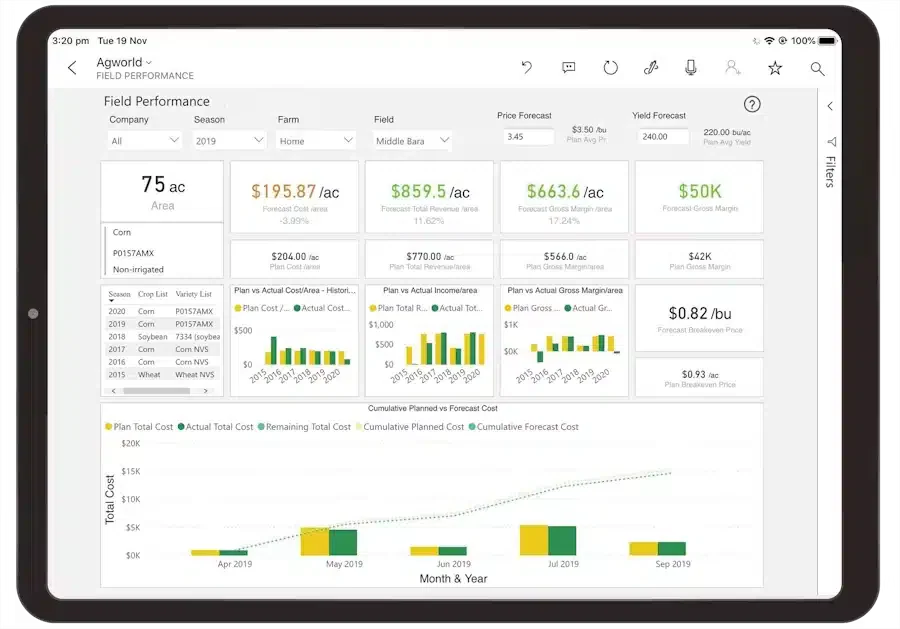
Task: Click the $770.00 Plan Total Revenue card
Action: 429,260
